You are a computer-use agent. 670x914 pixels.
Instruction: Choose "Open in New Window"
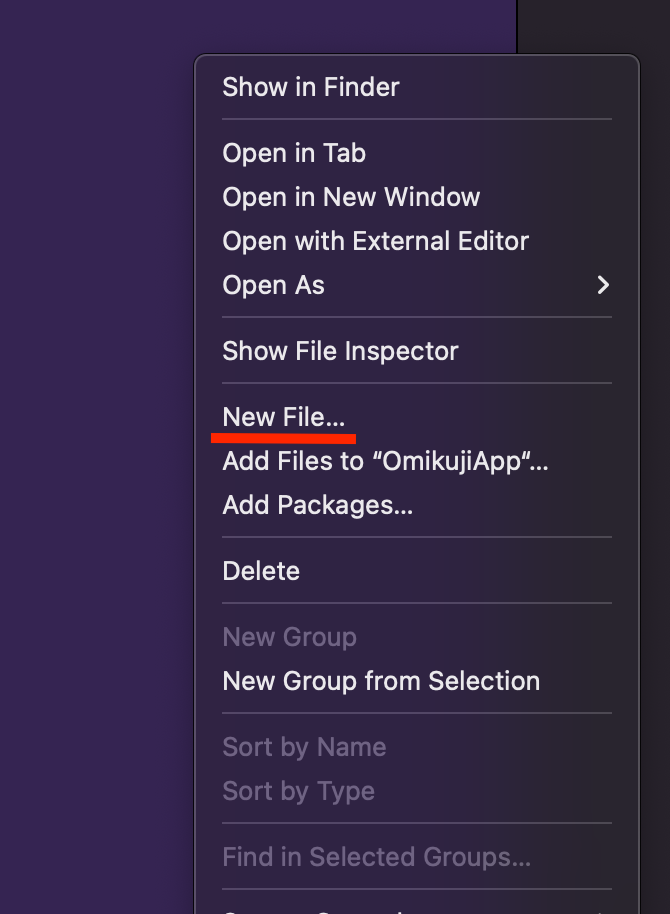pos(350,196)
